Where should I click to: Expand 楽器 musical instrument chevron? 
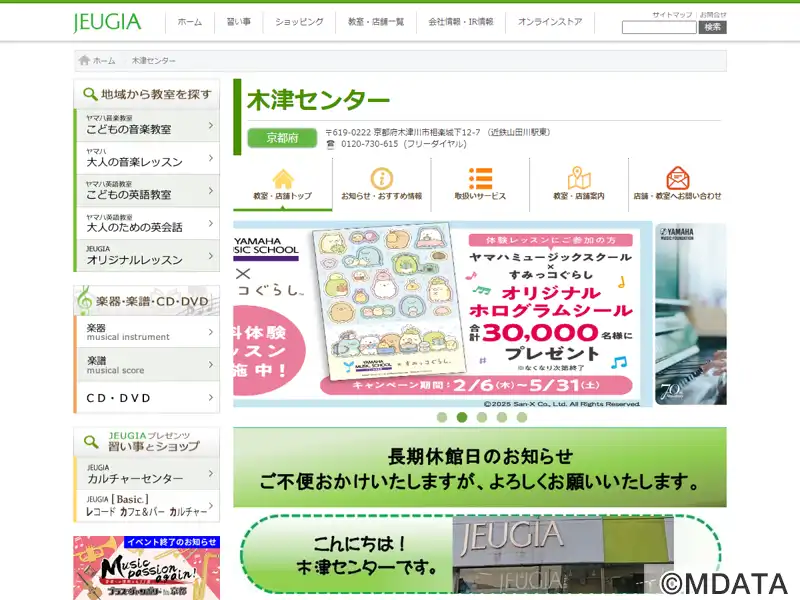click(x=211, y=332)
